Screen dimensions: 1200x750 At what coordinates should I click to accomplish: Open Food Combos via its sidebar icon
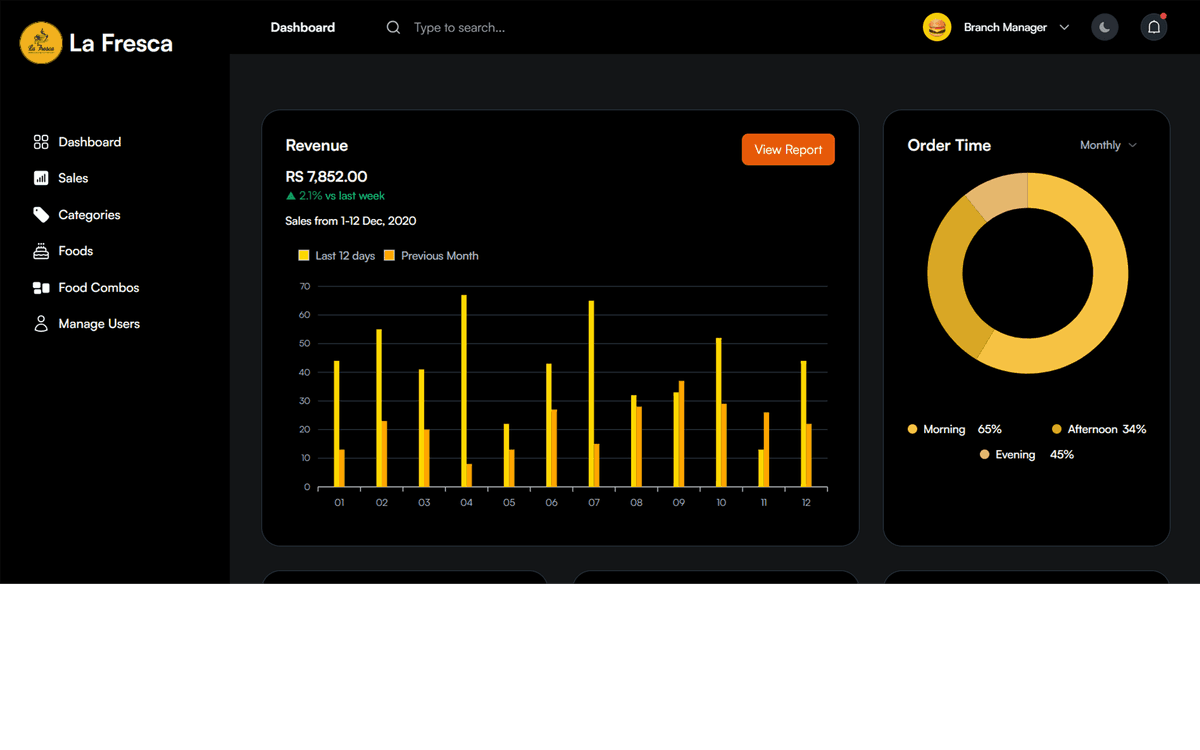(x=41, y=287)
